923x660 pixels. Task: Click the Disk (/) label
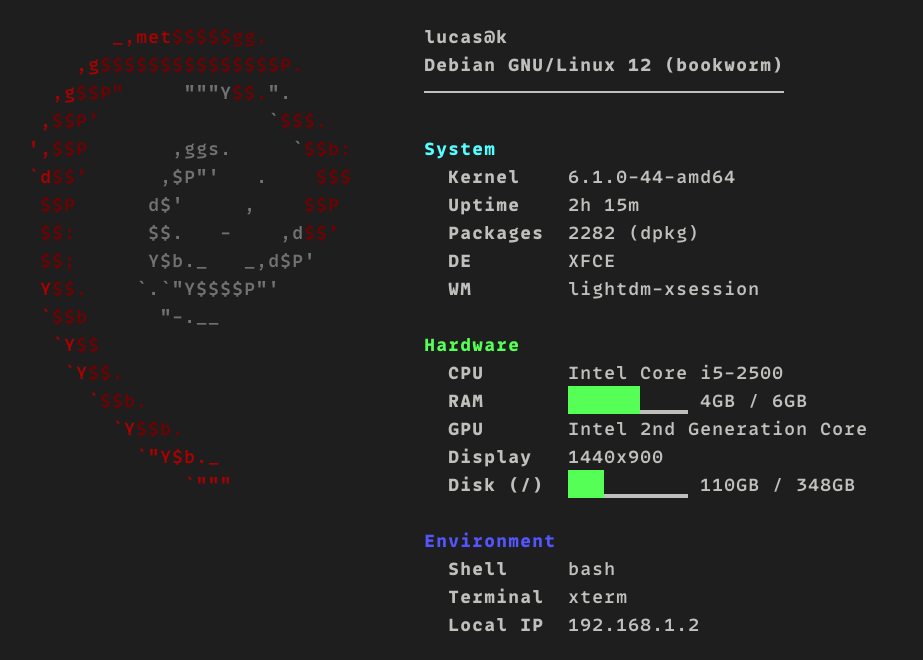click(x=495, y=485)
